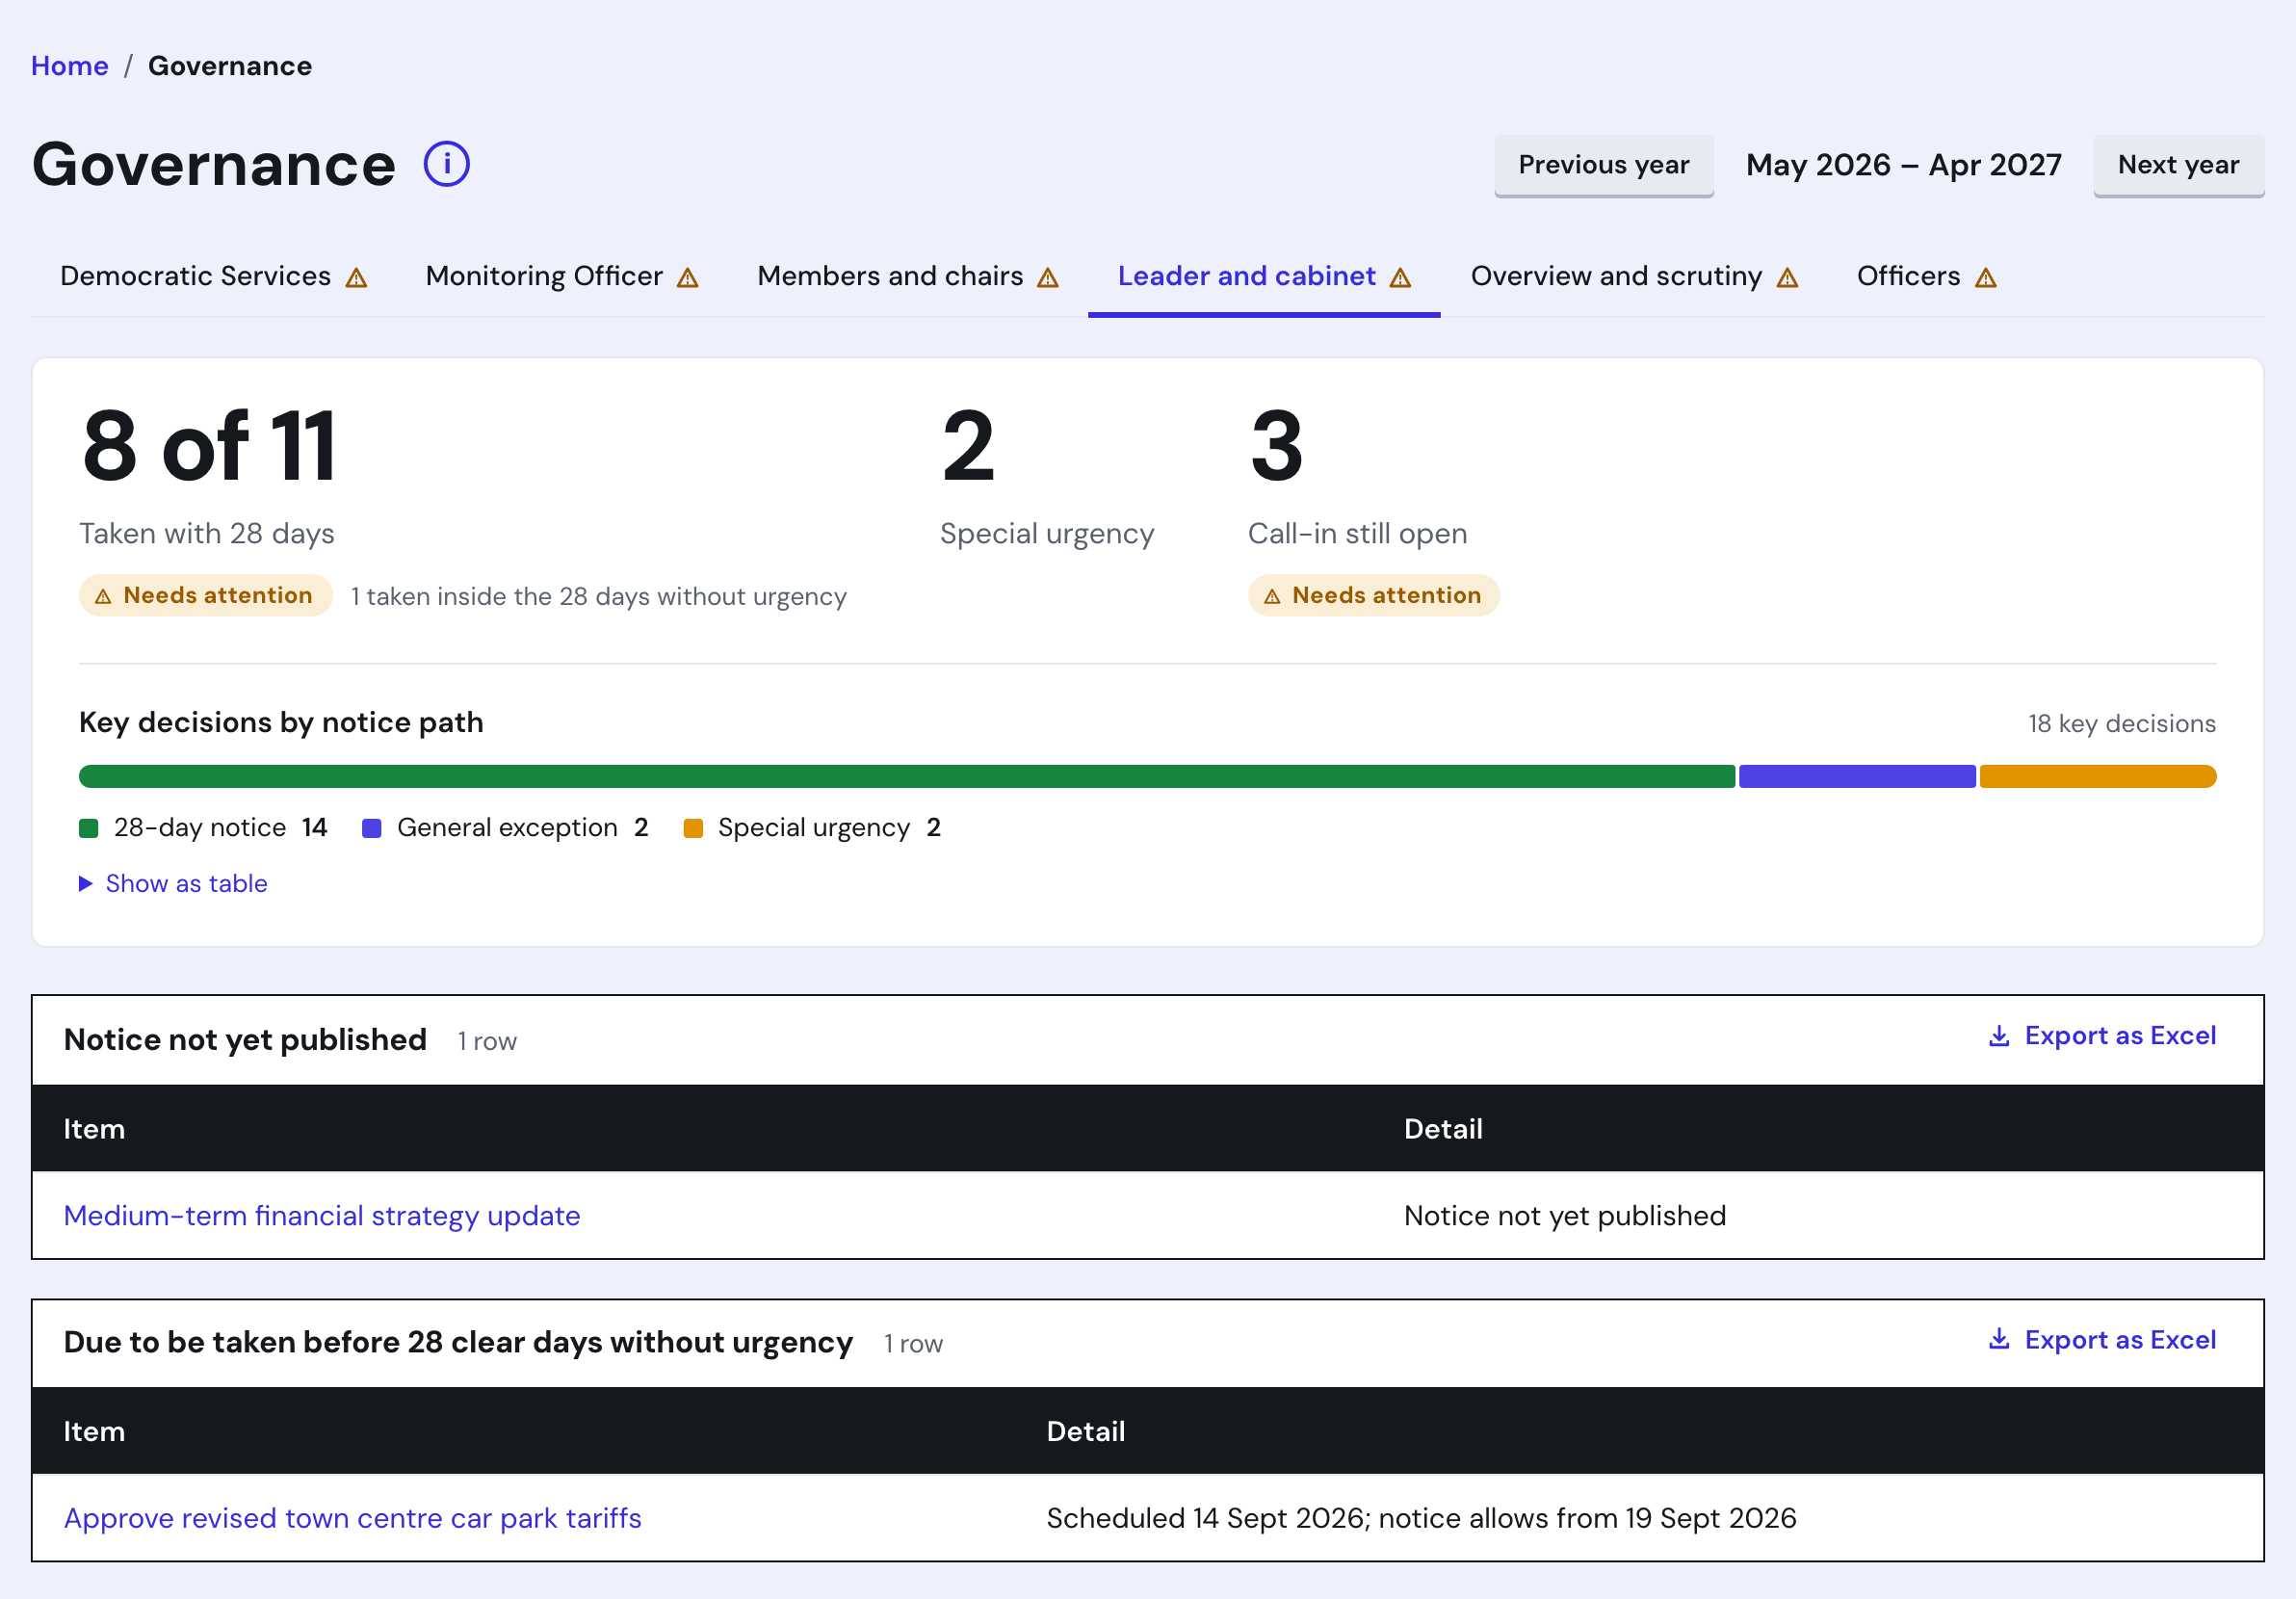The image size is (2296, 1599).
Task: Click the warning icon on Leader and cabinet tab
Action: (1400, 278)
